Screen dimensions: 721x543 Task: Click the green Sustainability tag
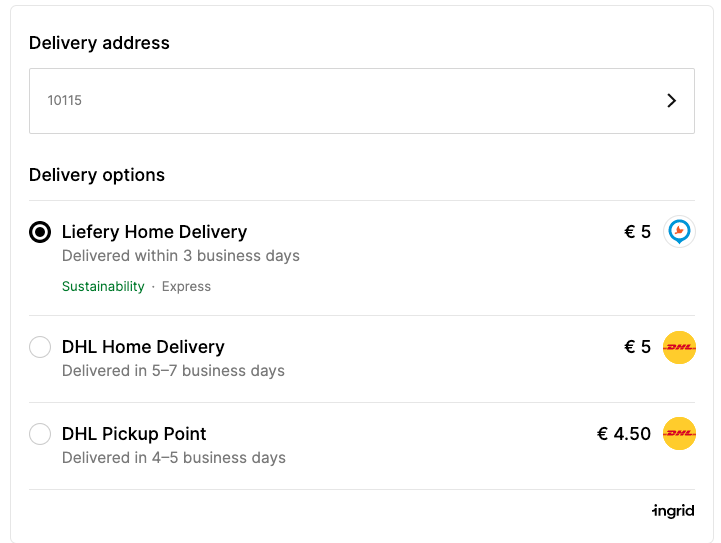[103, 286]
